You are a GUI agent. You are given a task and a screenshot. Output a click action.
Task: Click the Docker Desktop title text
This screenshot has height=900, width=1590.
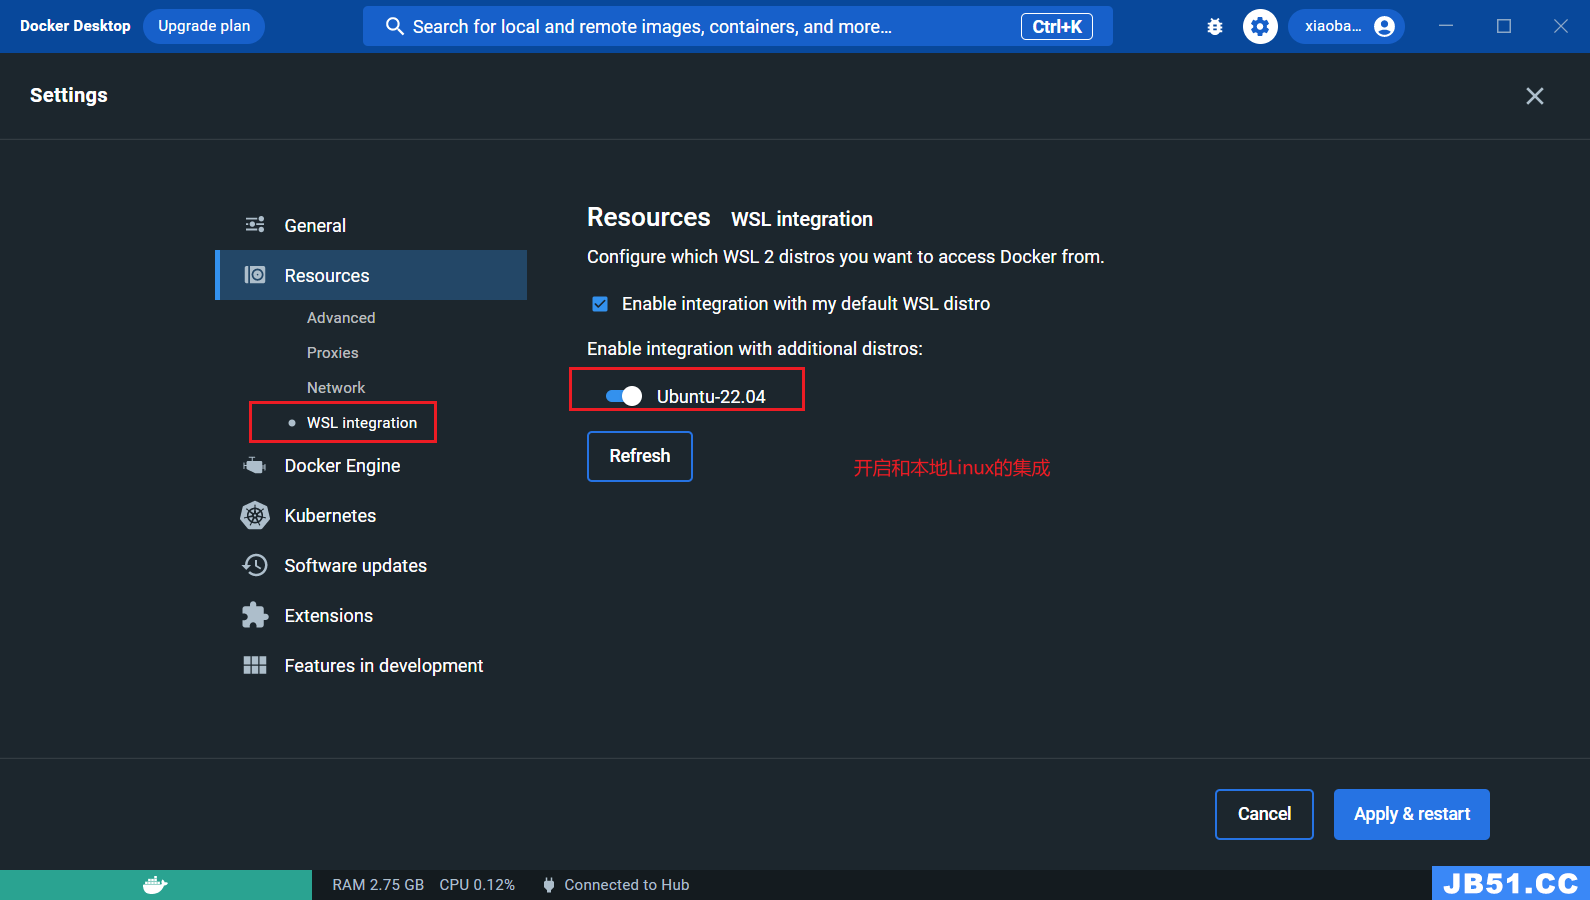pos(75,26)
